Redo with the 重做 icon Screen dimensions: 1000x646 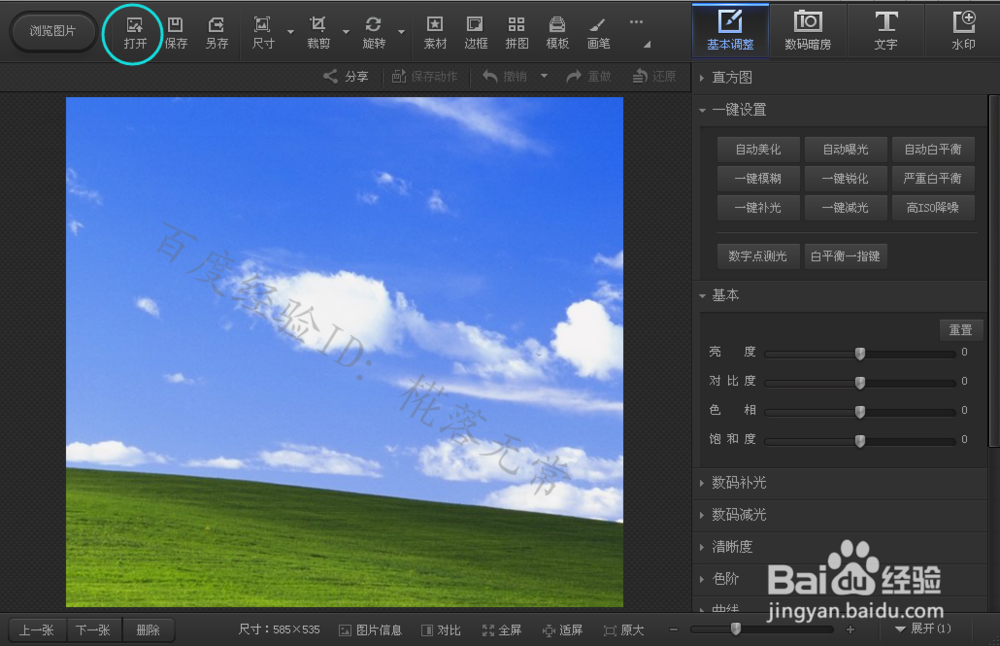[589, 77]
